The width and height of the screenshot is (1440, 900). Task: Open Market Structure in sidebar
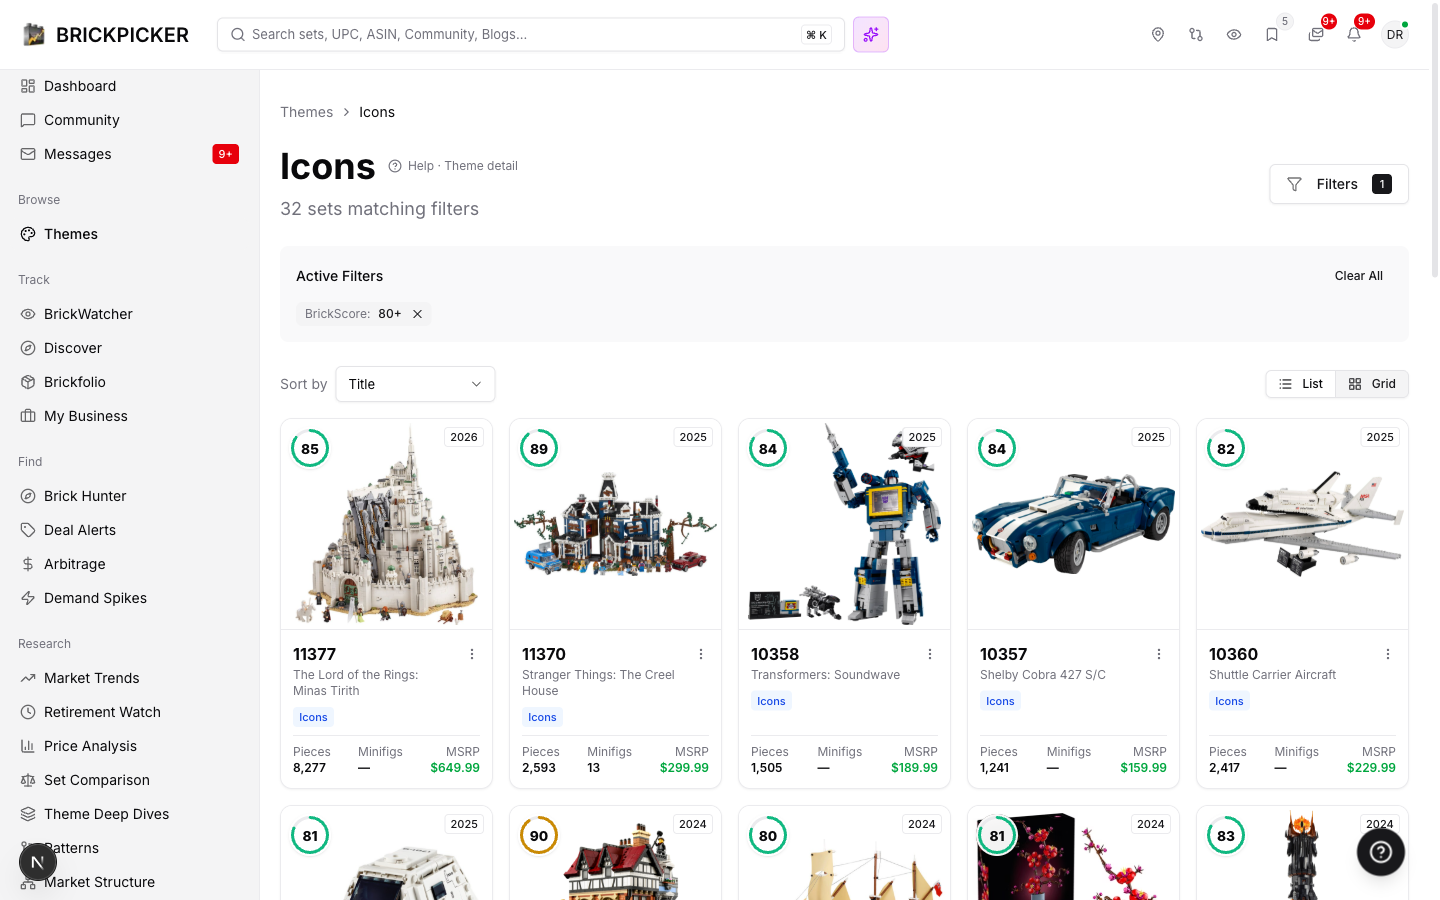[x=130, y=882]
